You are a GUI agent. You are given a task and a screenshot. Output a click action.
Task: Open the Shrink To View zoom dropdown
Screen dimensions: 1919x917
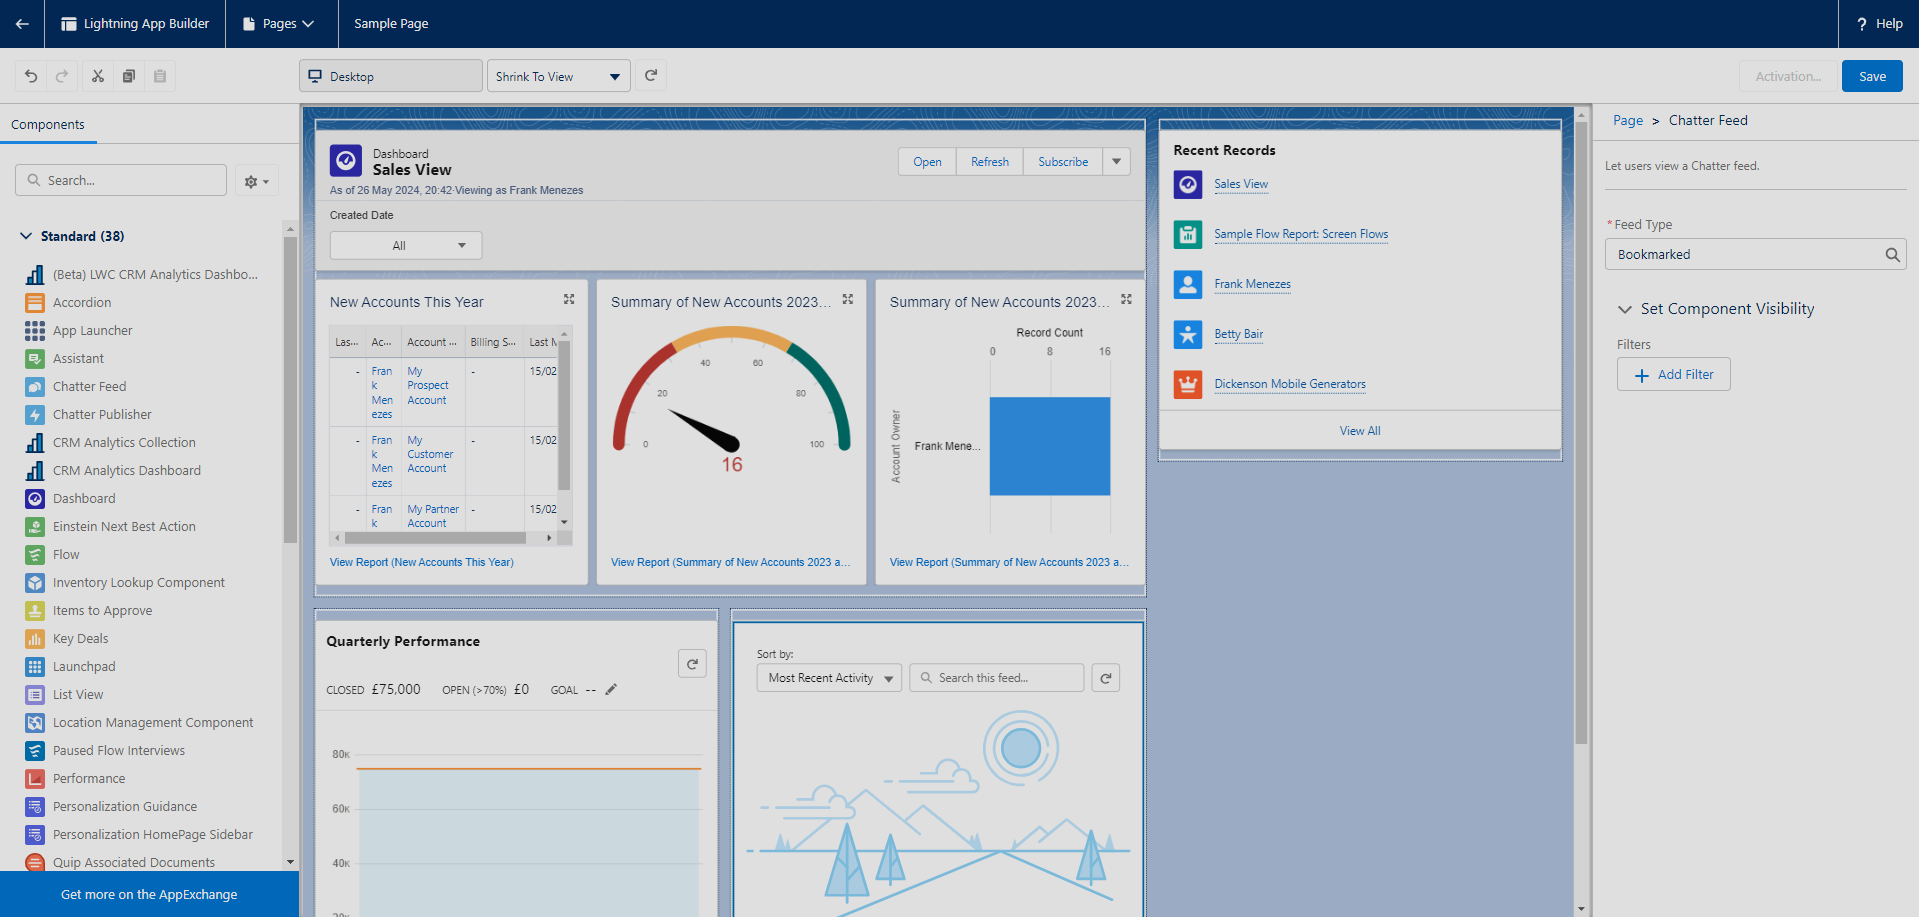click(559, 76)
